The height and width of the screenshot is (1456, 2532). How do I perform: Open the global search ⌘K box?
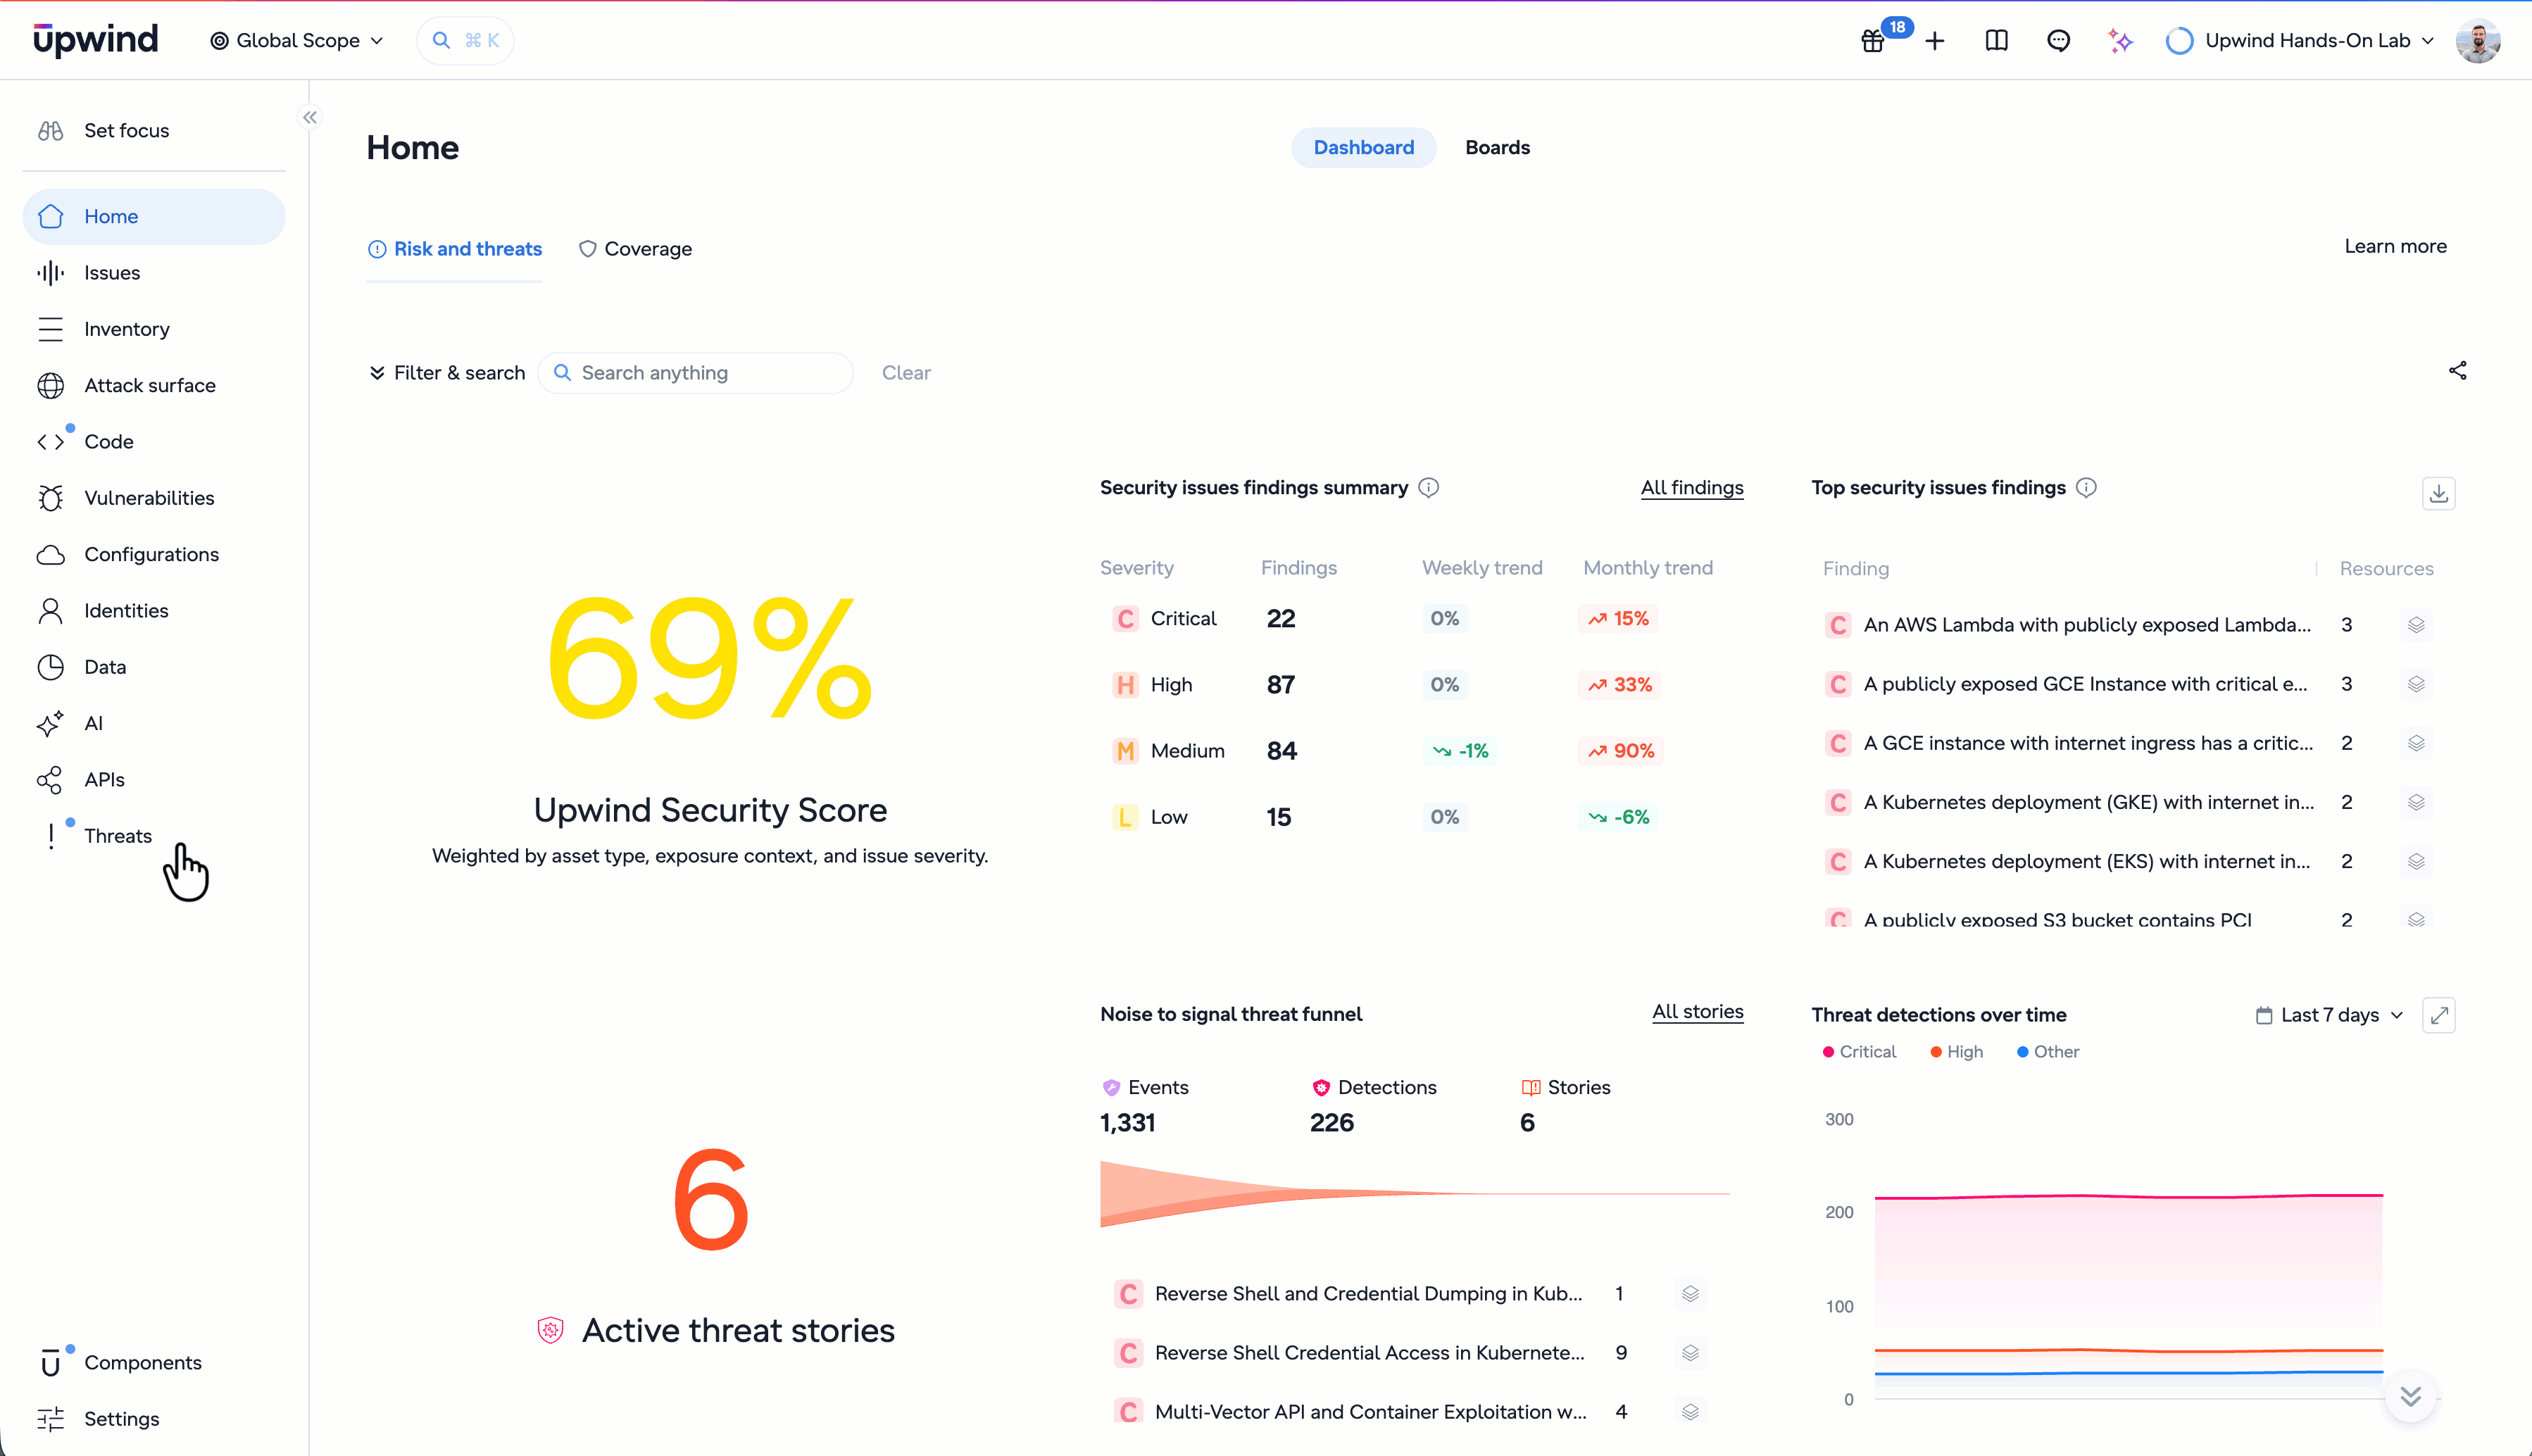point(466,41)
